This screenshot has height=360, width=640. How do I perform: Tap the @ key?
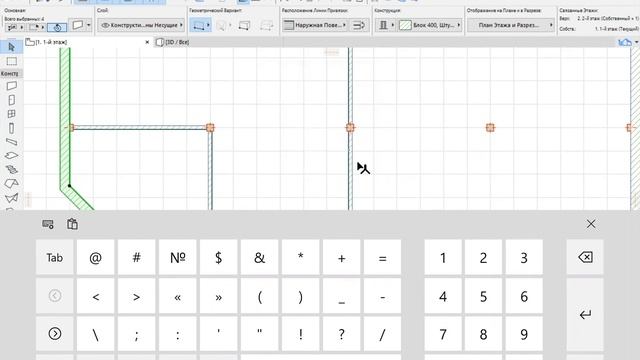click(96, 258)
